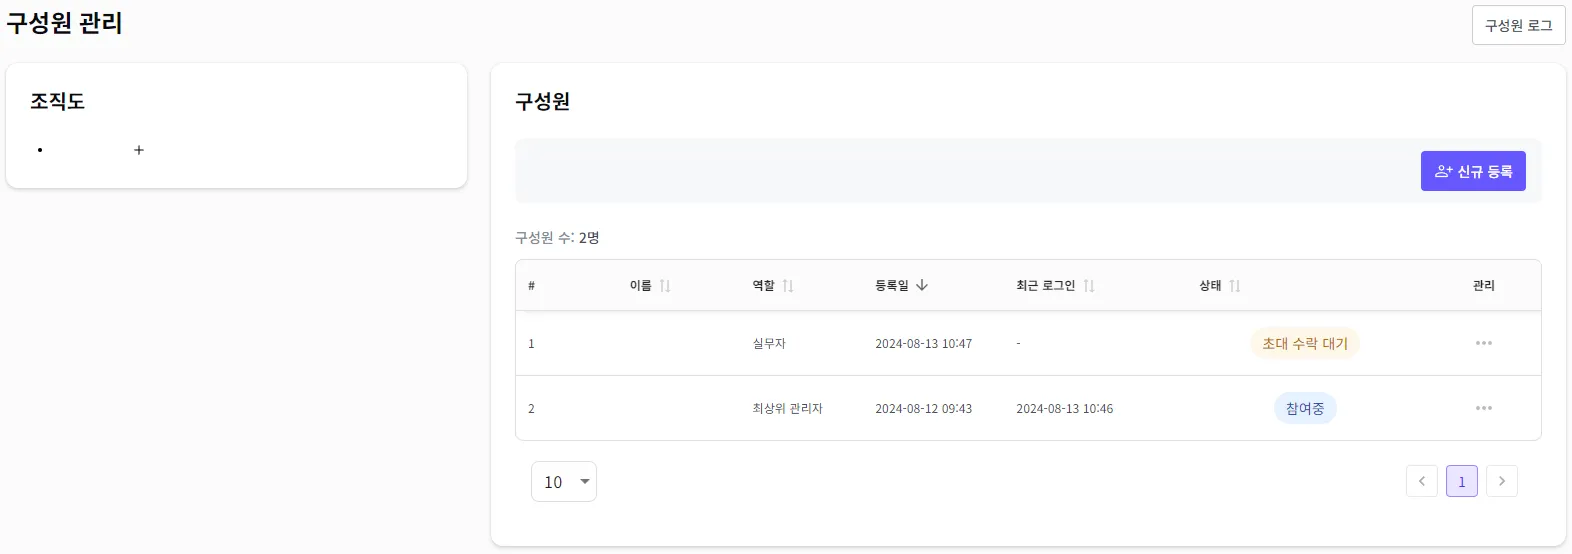This screenshot has width=1572, height=554.
Task: Click 초대 수락 대기 status badge
Action: 1304,343
